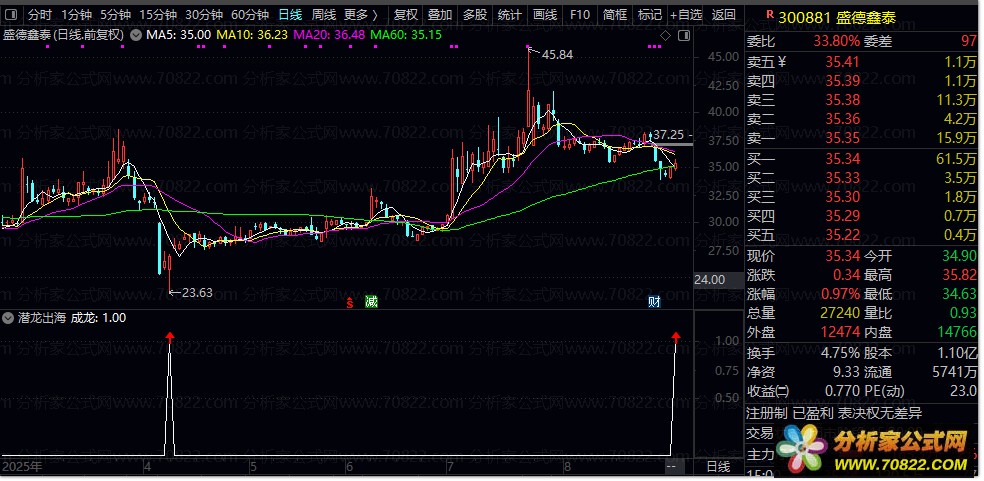
Task: Click the 卖五 price 35.41
Action: (x=842, y=62)
